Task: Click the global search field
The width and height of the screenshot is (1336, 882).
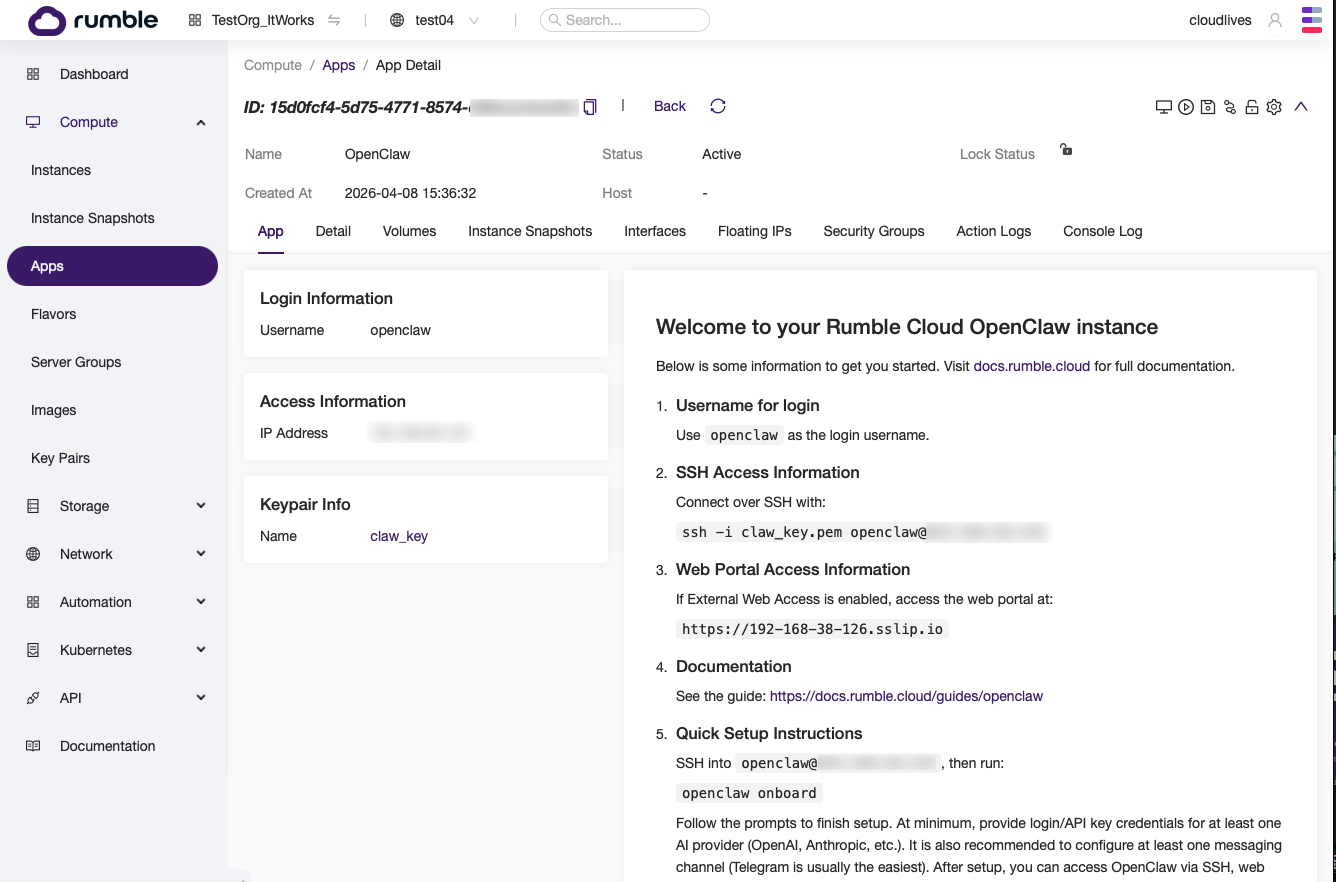Action: 625,19
